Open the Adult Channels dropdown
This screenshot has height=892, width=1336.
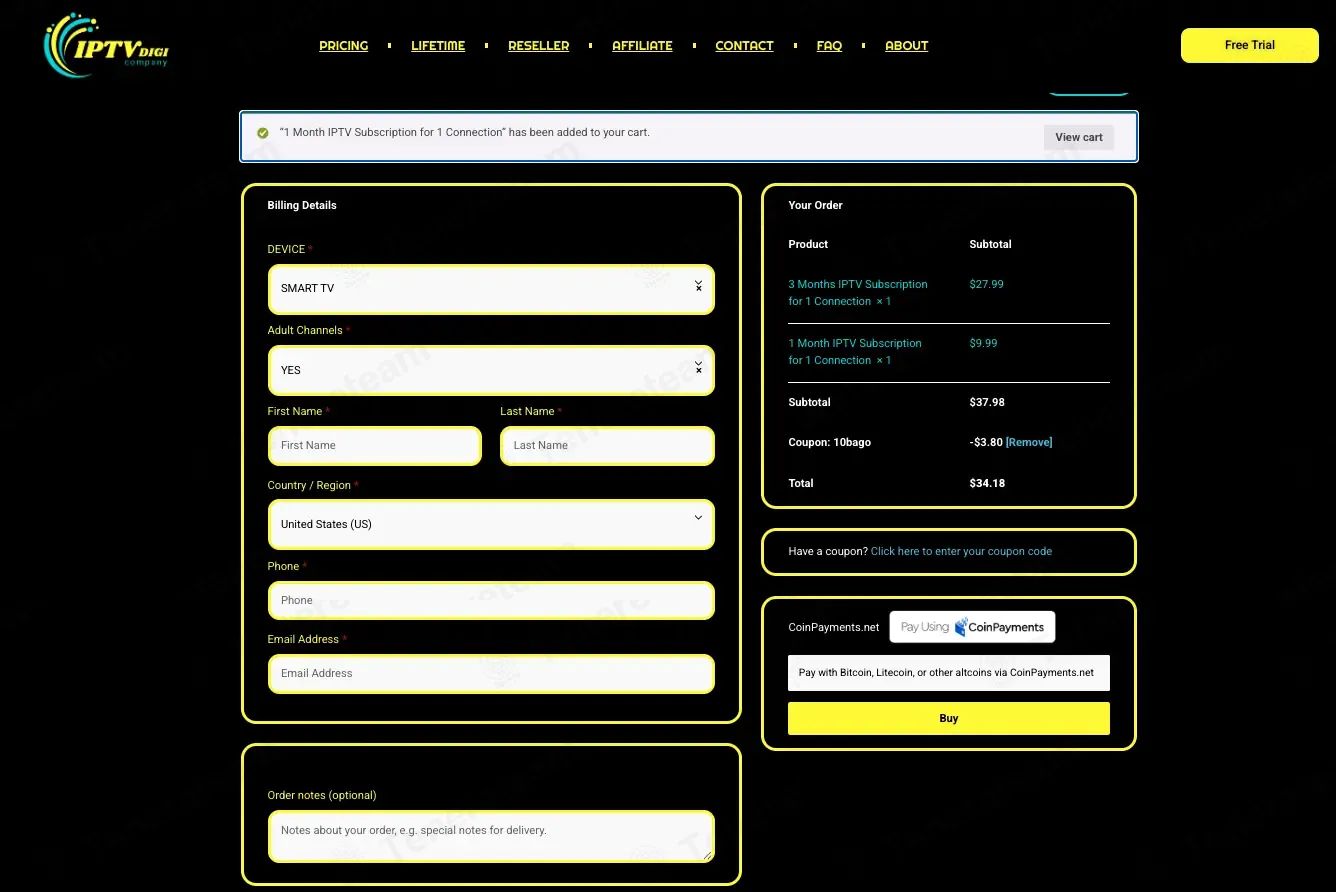(x=491, y=370)
